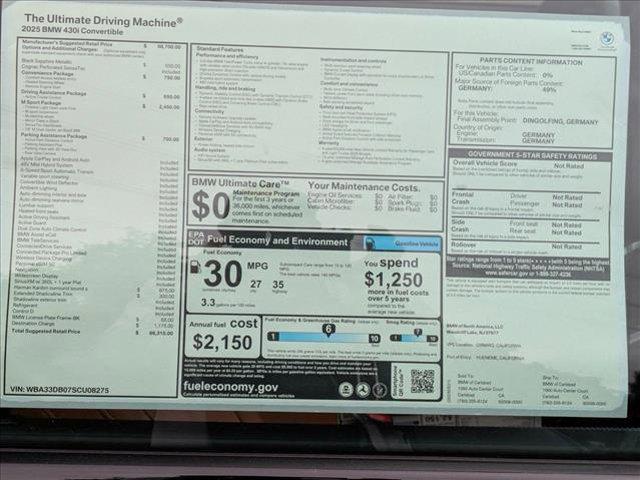This screenshot has width=640, height=480.
Task: Click the 'Annual fuel cost' label
Action: 223,324
